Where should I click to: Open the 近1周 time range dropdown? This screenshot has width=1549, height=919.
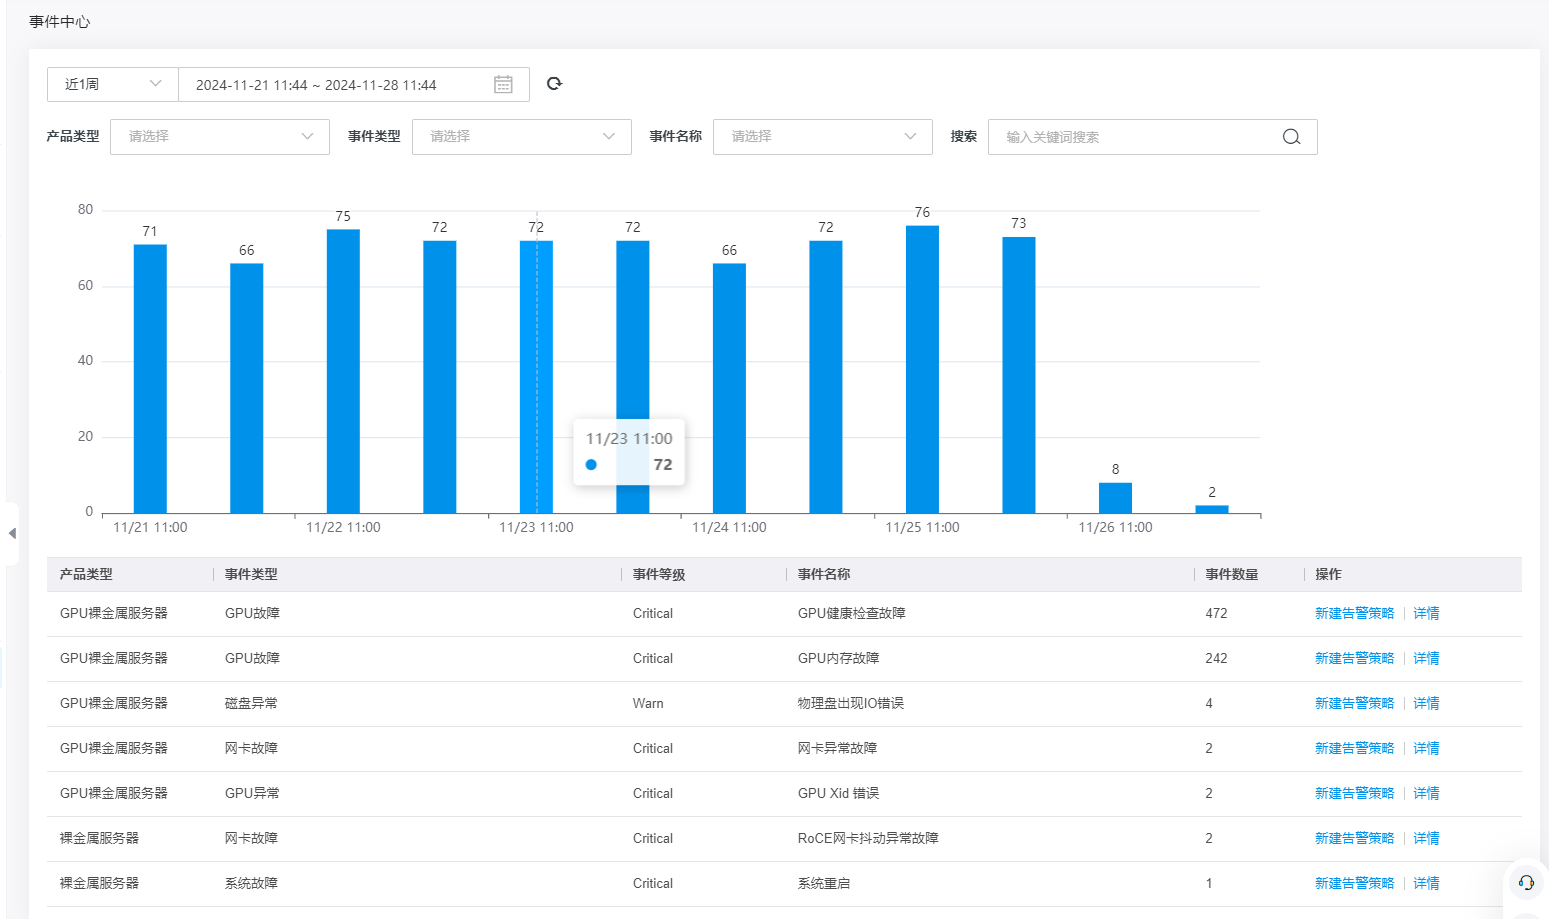click(x=112, y=85)
